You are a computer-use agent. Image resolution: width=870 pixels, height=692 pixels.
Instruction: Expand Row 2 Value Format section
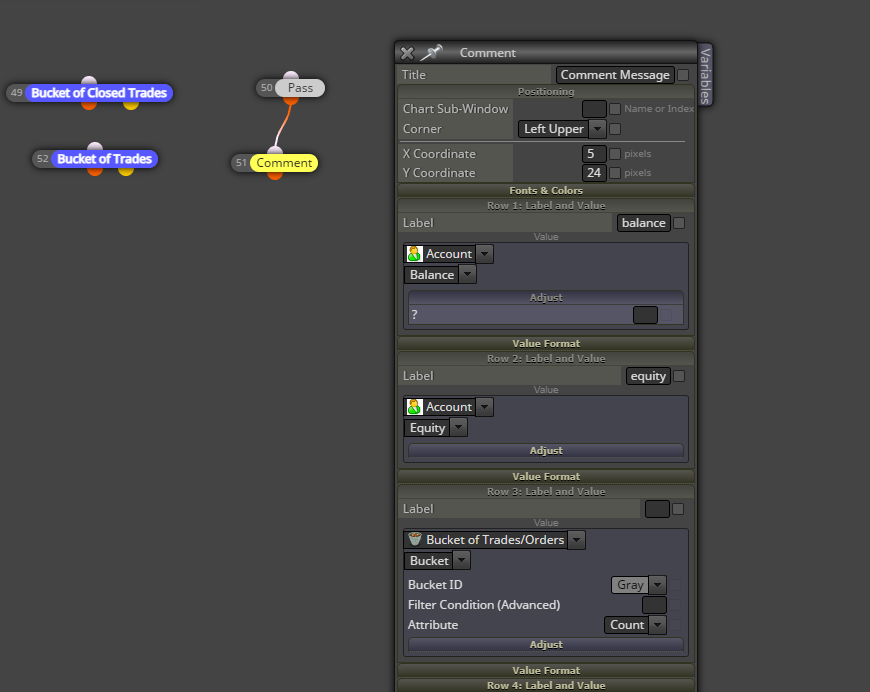pyautogui.click(x=546, y=476)
